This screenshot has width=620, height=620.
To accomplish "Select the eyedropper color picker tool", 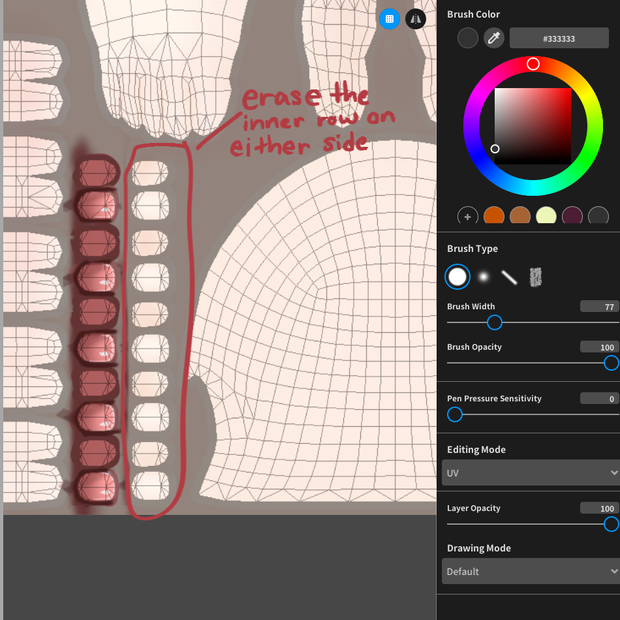I will click(x=493, y=38).
